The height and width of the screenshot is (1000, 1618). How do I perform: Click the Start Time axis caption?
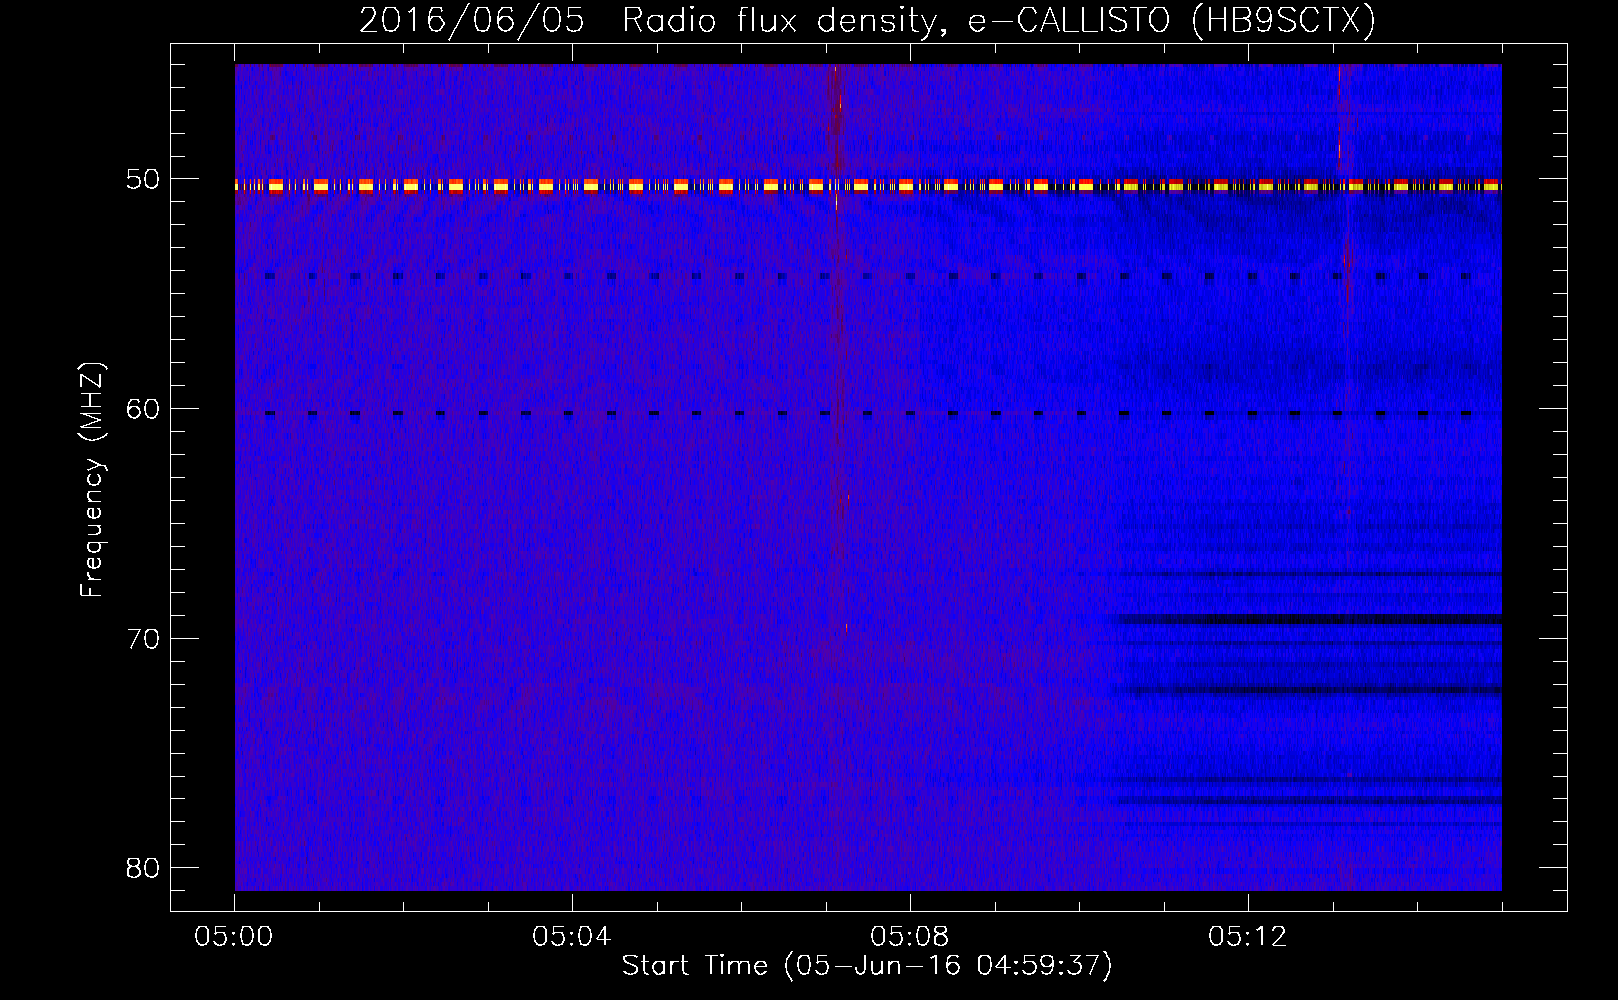867,966
